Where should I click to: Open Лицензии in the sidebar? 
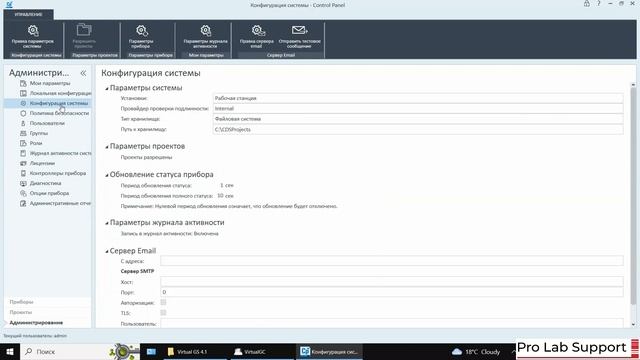pyautogui.click(x=42, y=163)
